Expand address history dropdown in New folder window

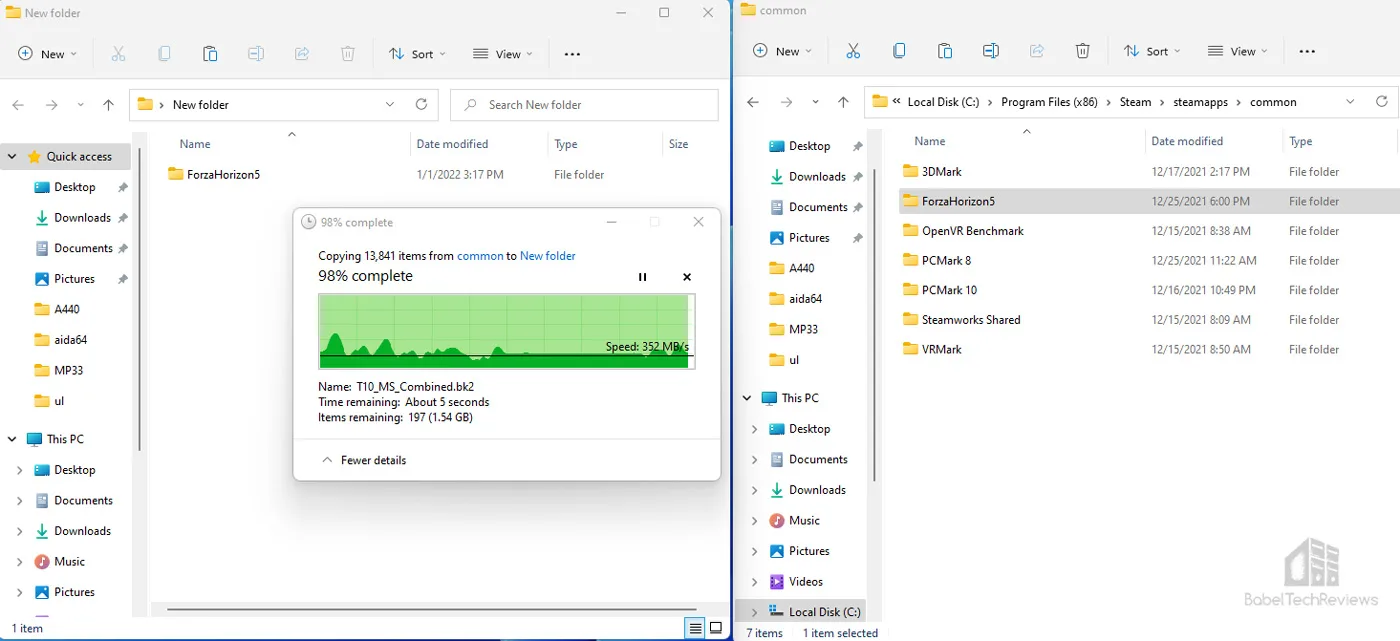click(390, 104)
